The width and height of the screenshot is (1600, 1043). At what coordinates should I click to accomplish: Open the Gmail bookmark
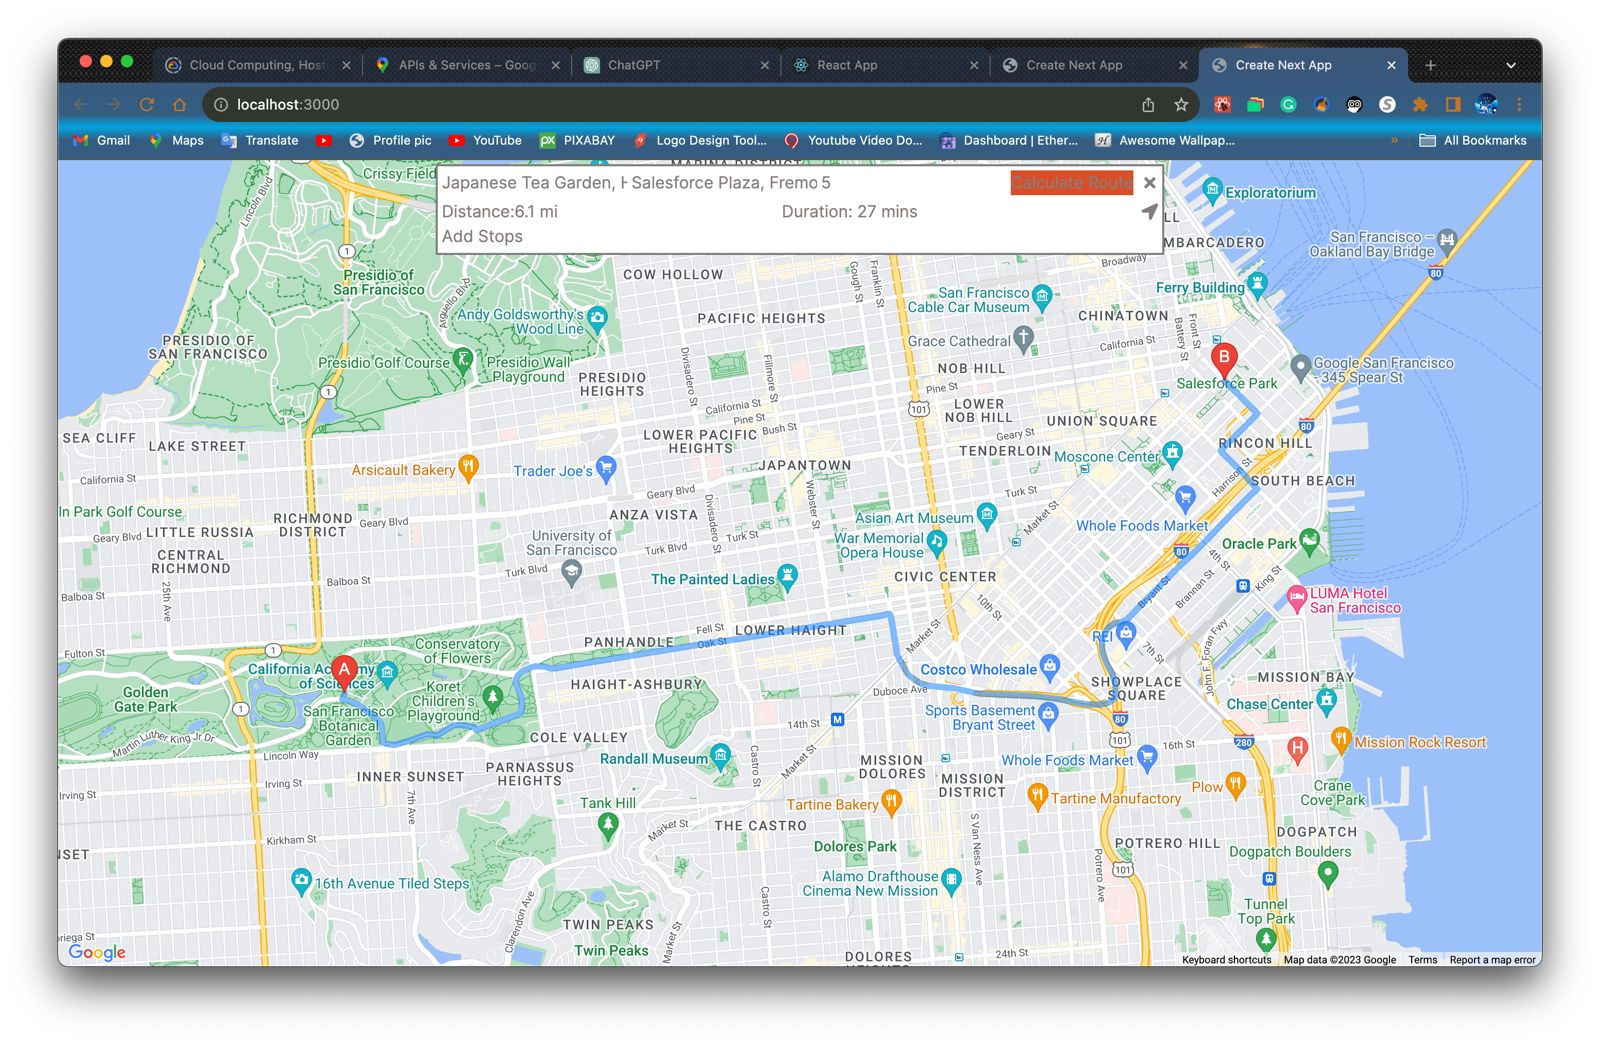coord(102,141)
